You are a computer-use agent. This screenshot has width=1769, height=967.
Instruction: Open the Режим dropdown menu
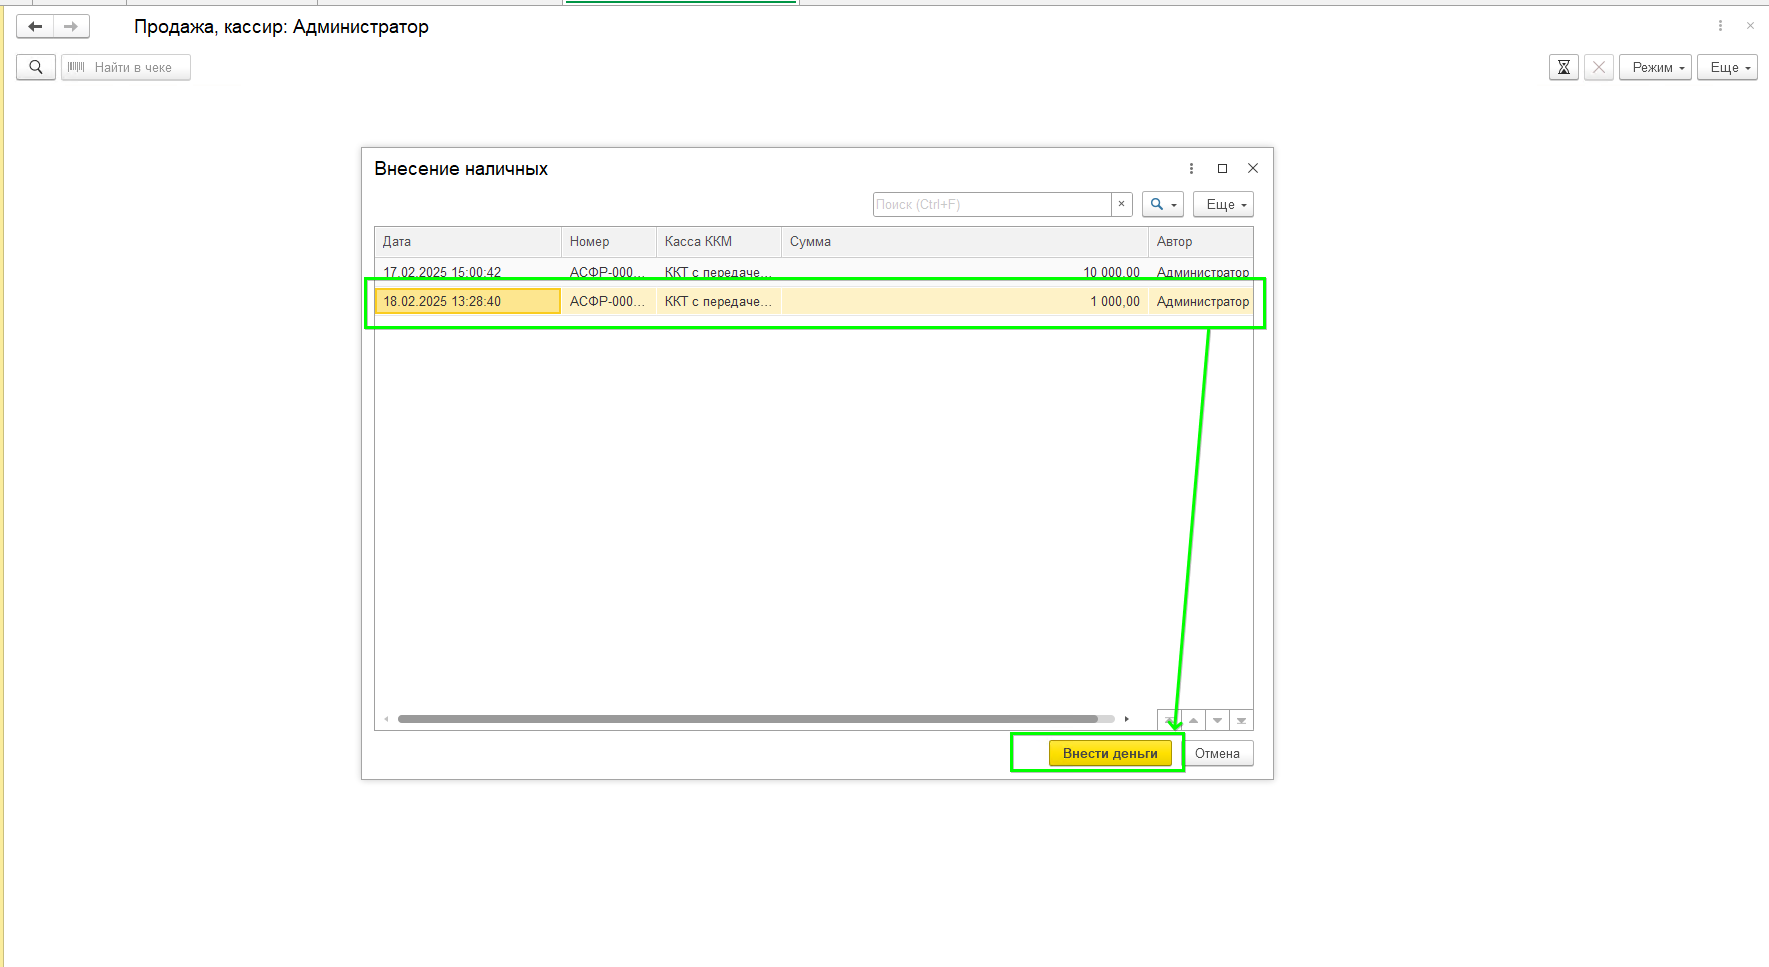pos(1655,67)
